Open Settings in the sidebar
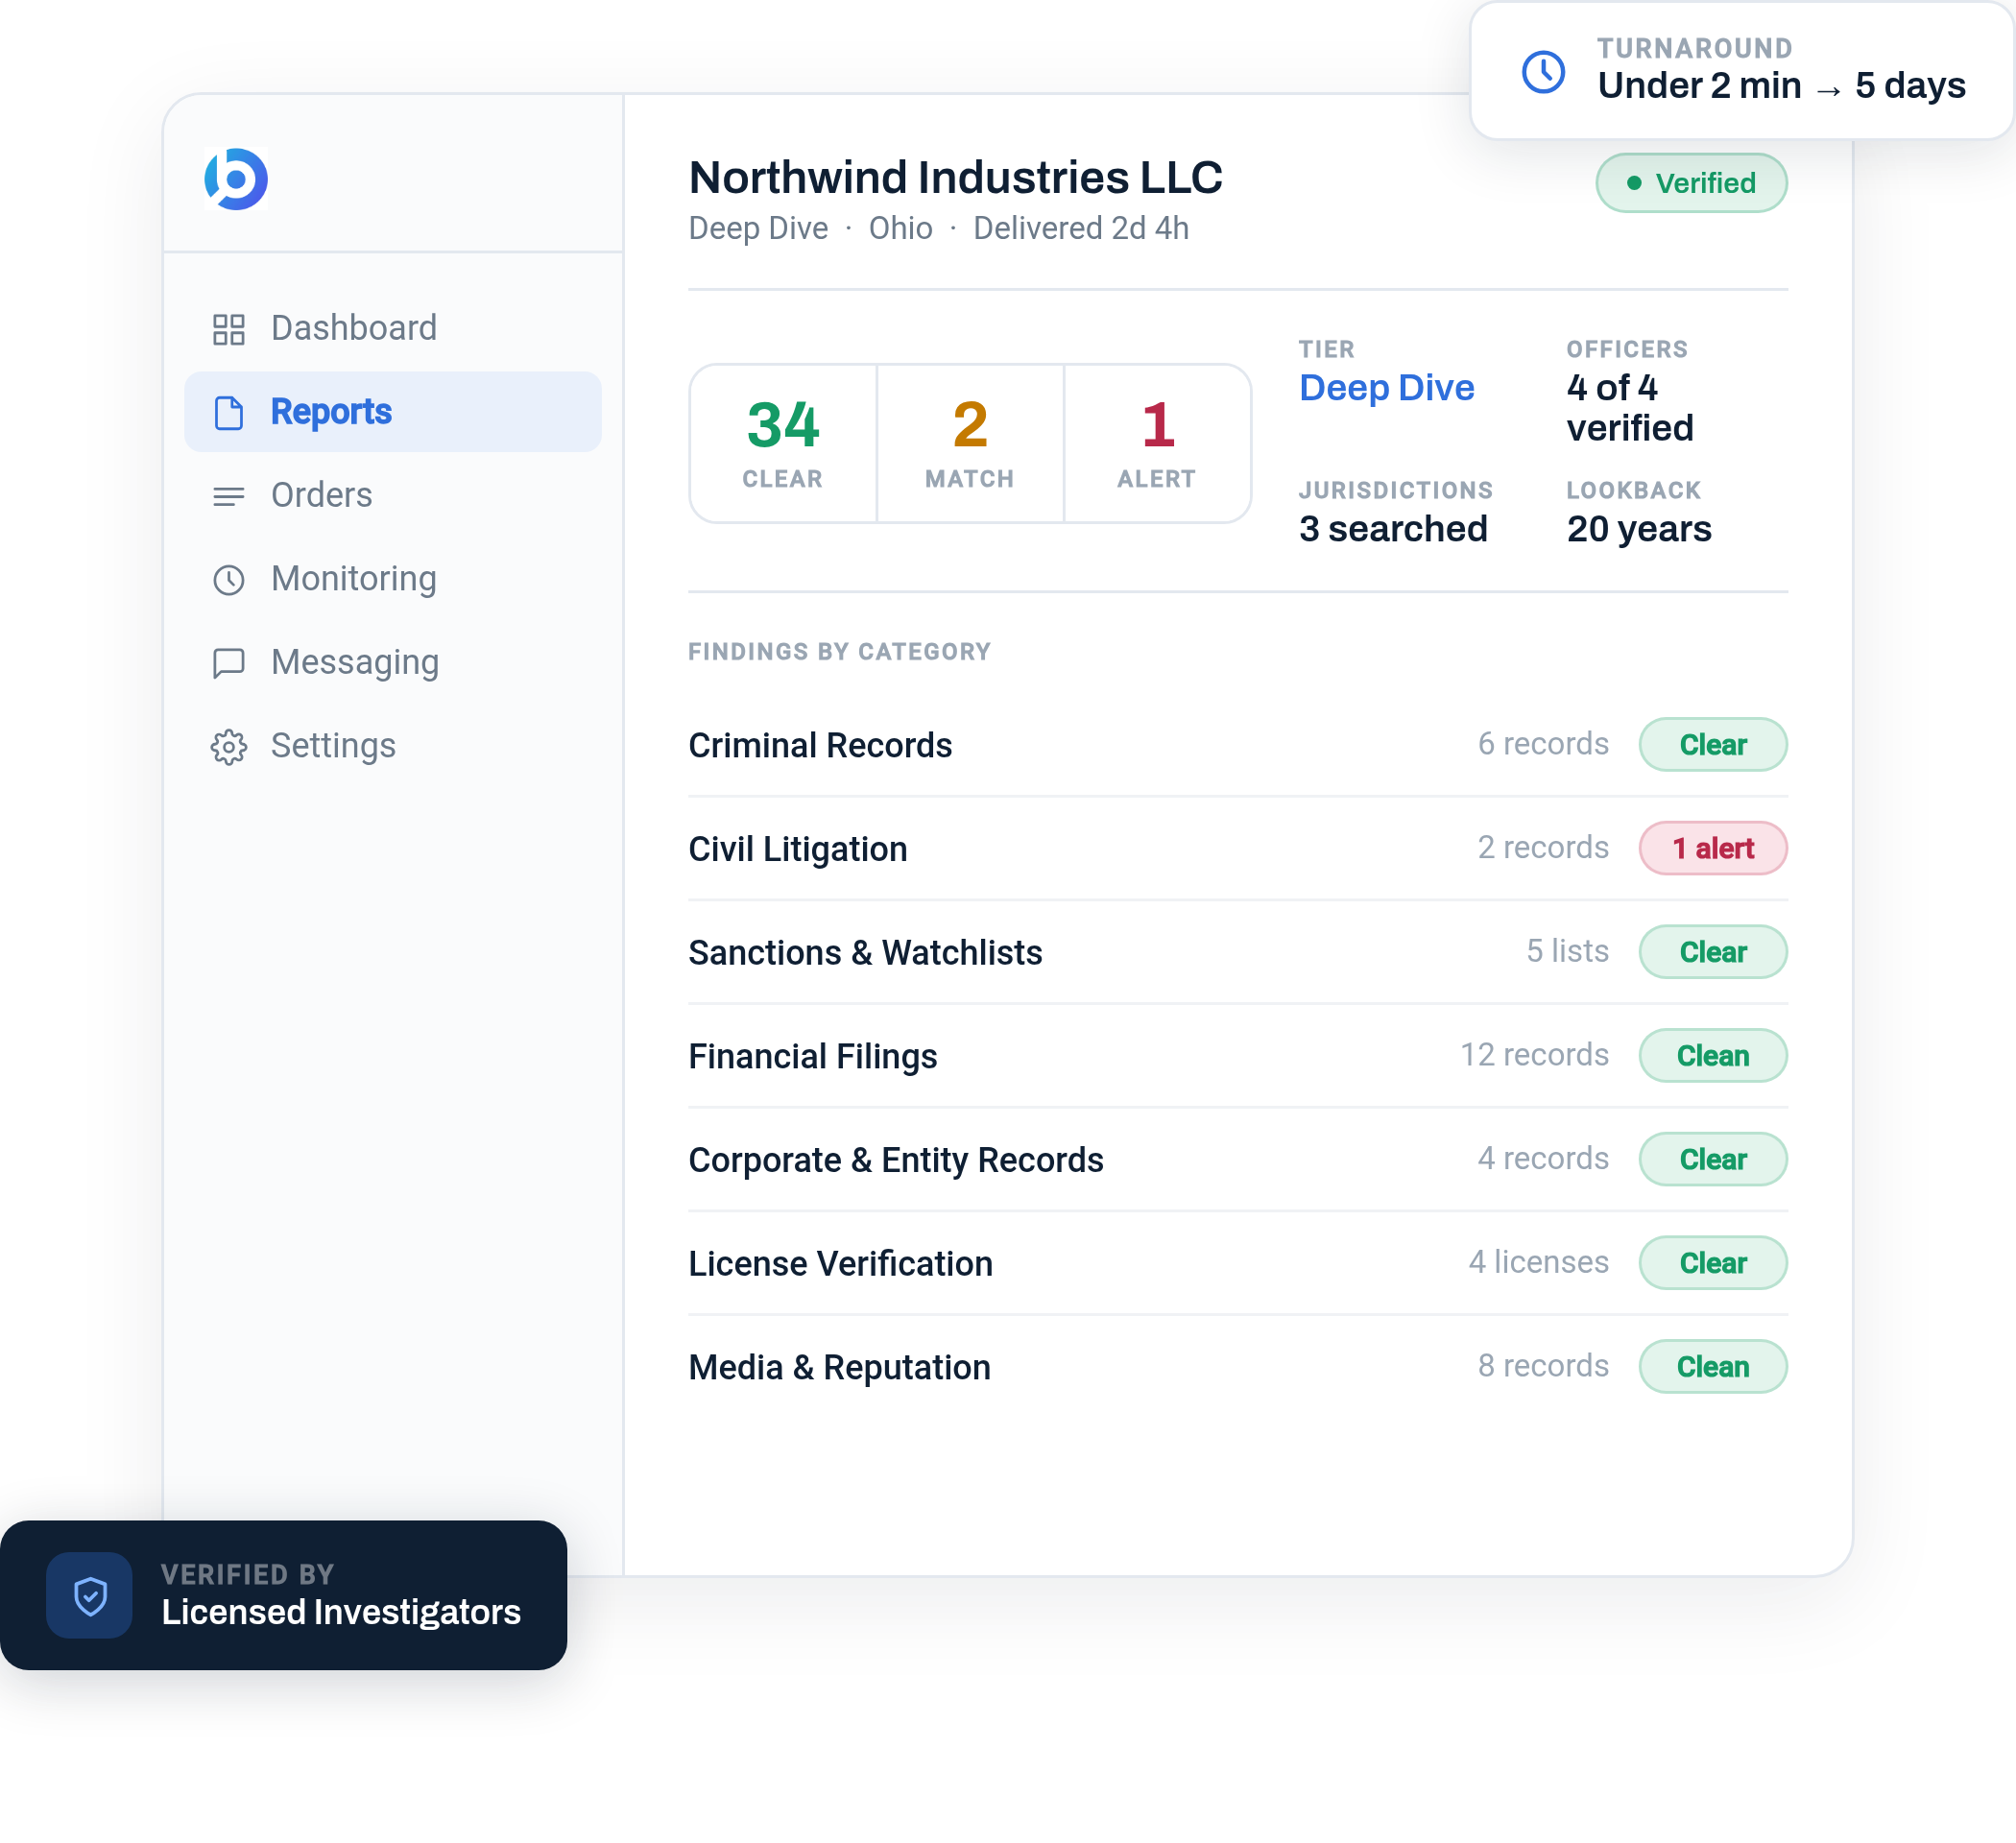Screen dimensions: 2016x1843 (393, 746)
